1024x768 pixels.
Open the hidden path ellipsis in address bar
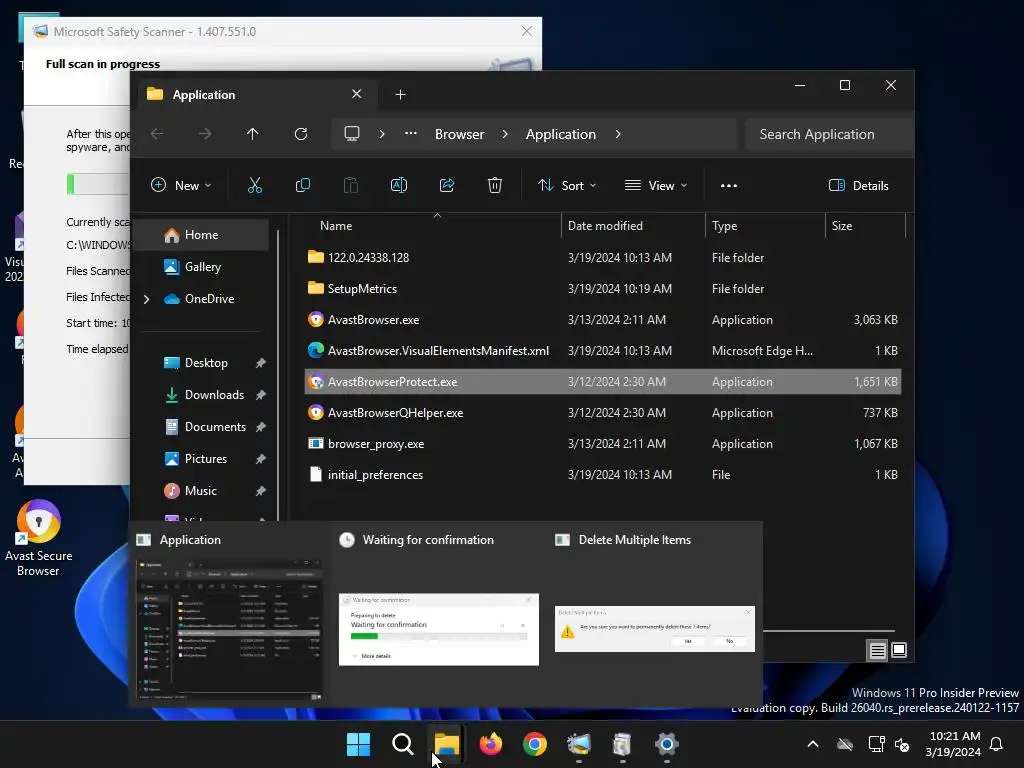tap(411, 133)
